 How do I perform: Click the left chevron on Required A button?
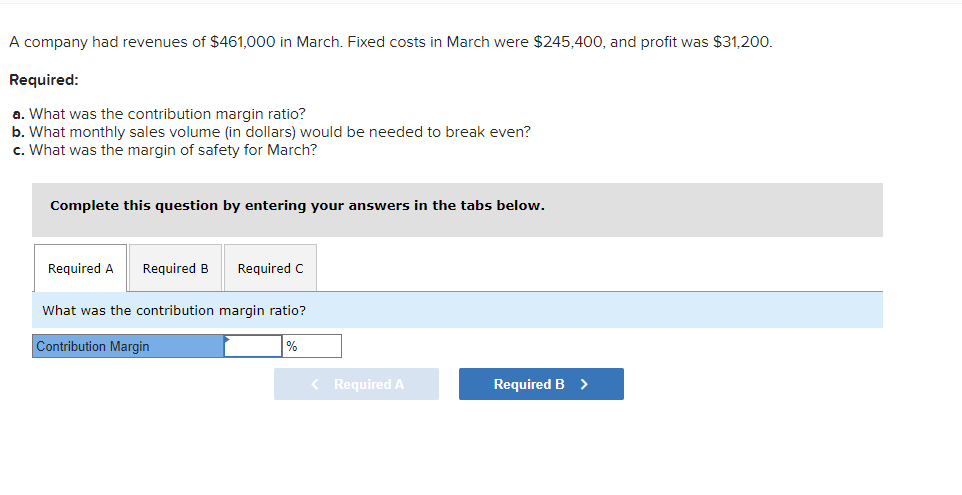click(315, 385)
